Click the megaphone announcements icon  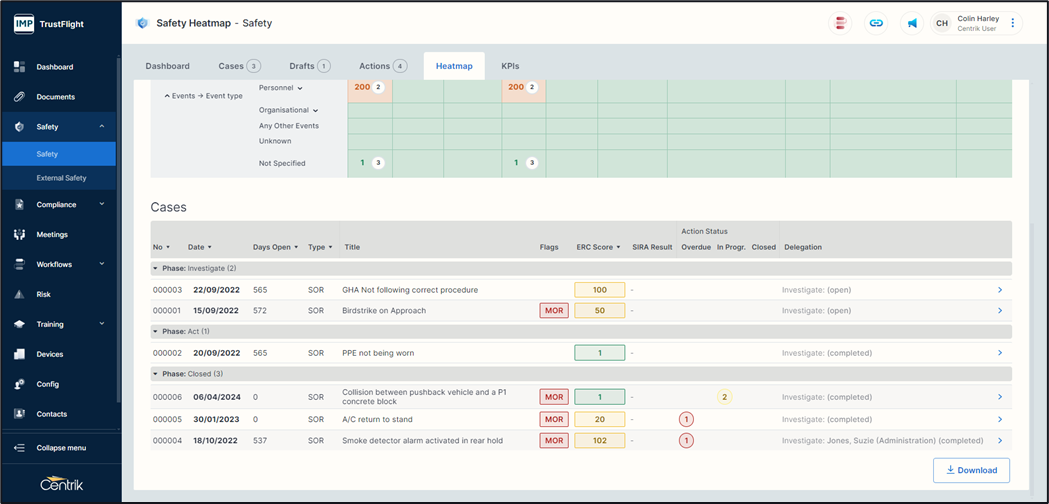tap(911, 23)
